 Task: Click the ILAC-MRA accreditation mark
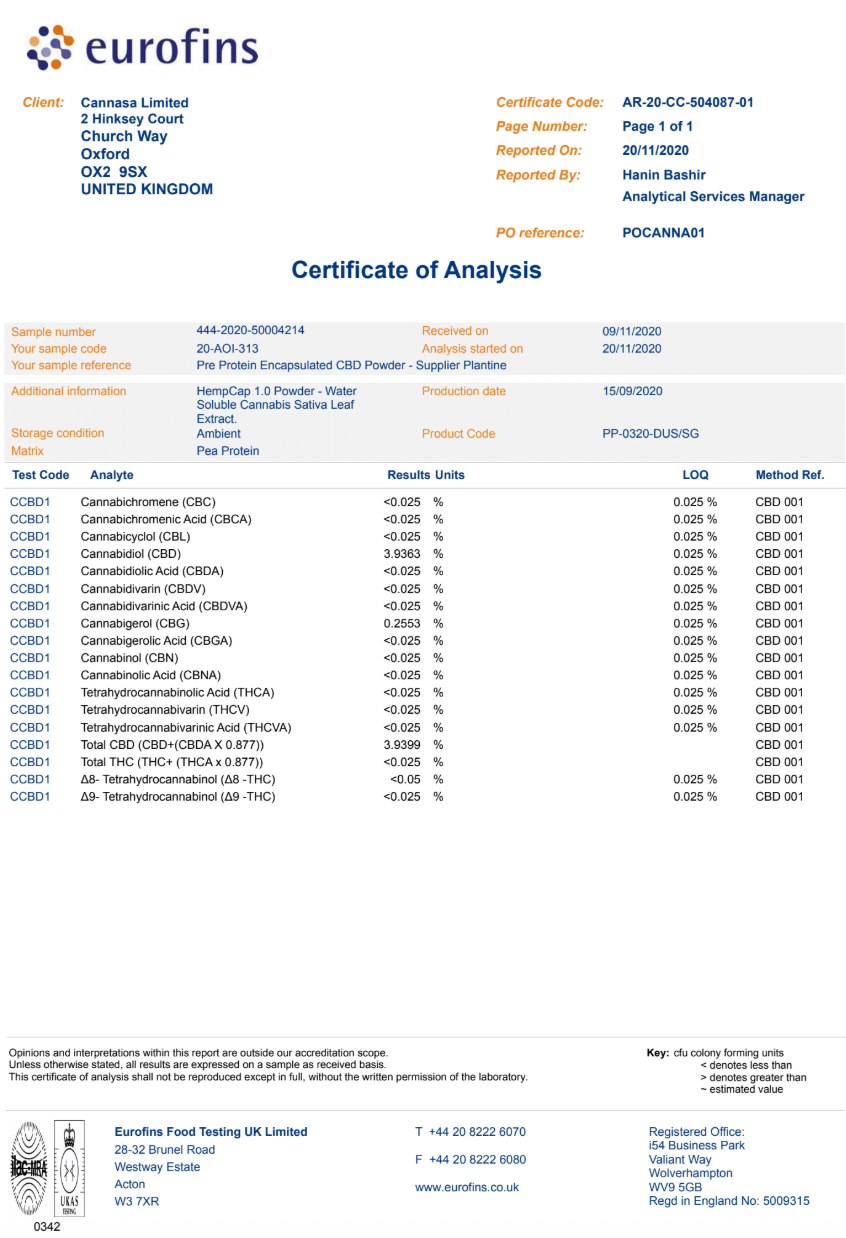[x=30, y=1167]
